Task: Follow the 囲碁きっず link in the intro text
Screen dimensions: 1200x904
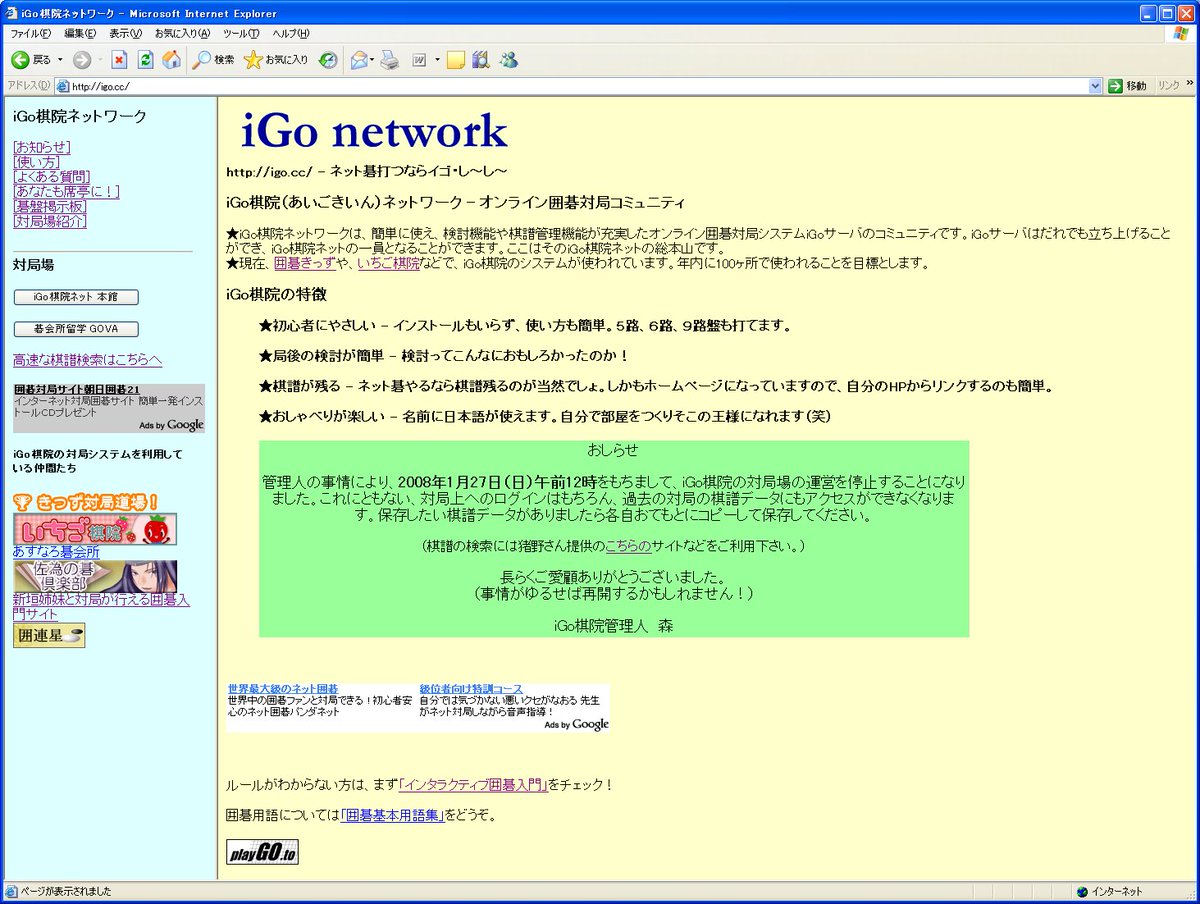Action: pos(304,263)
